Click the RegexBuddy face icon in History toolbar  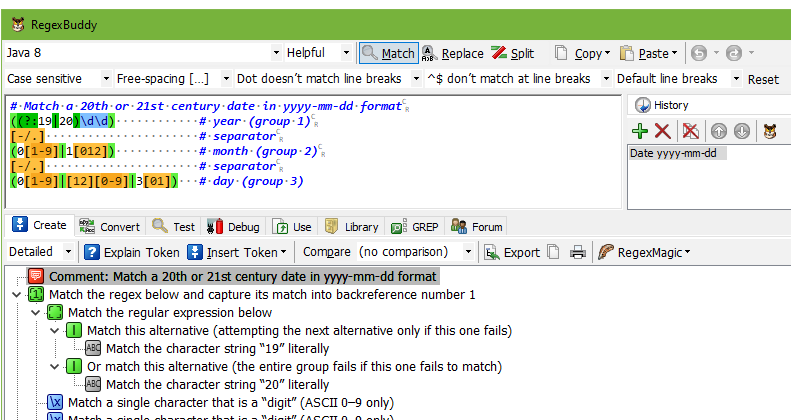pyautogui.click(x=770, y=131)
